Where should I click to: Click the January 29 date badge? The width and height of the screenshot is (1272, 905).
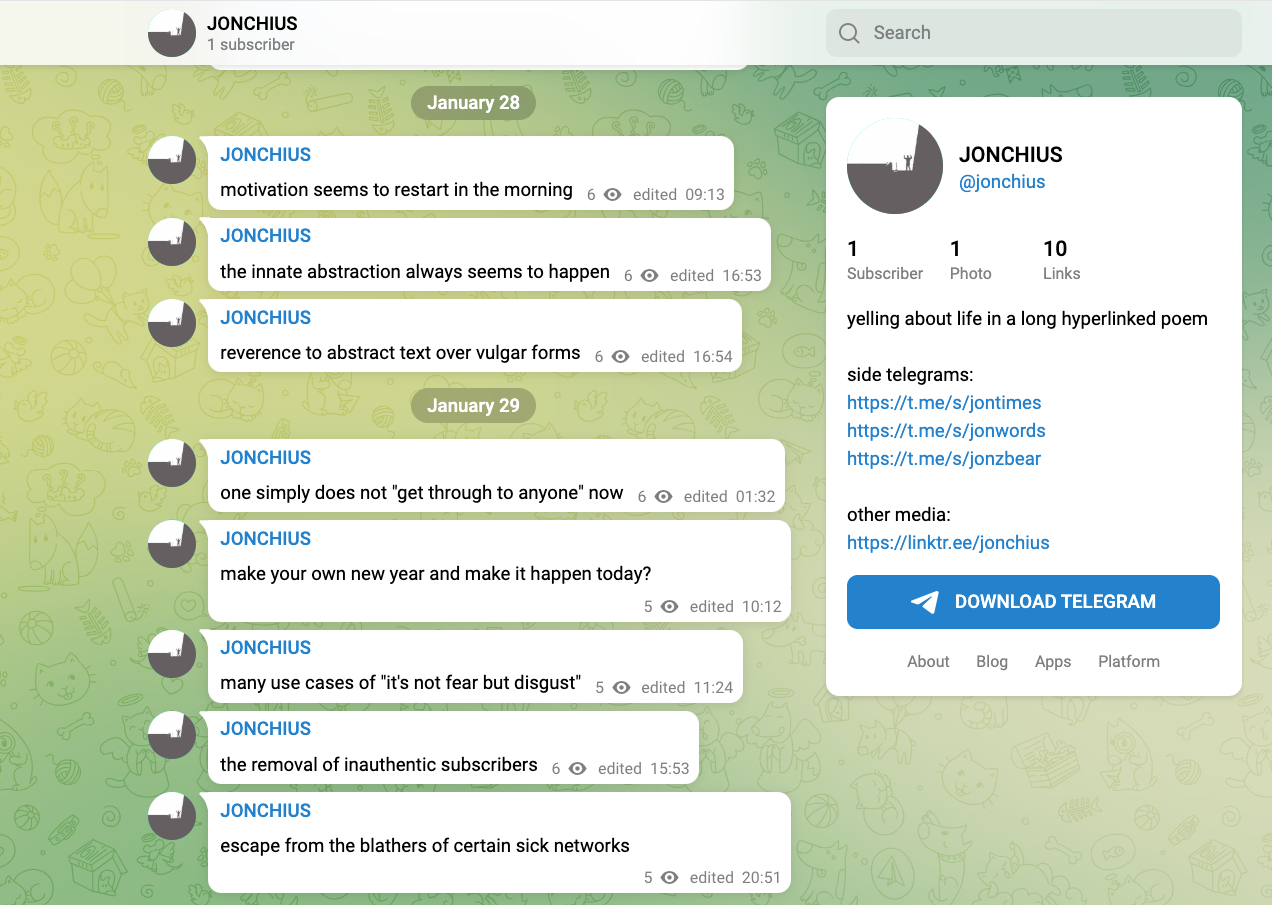point(473,406)
